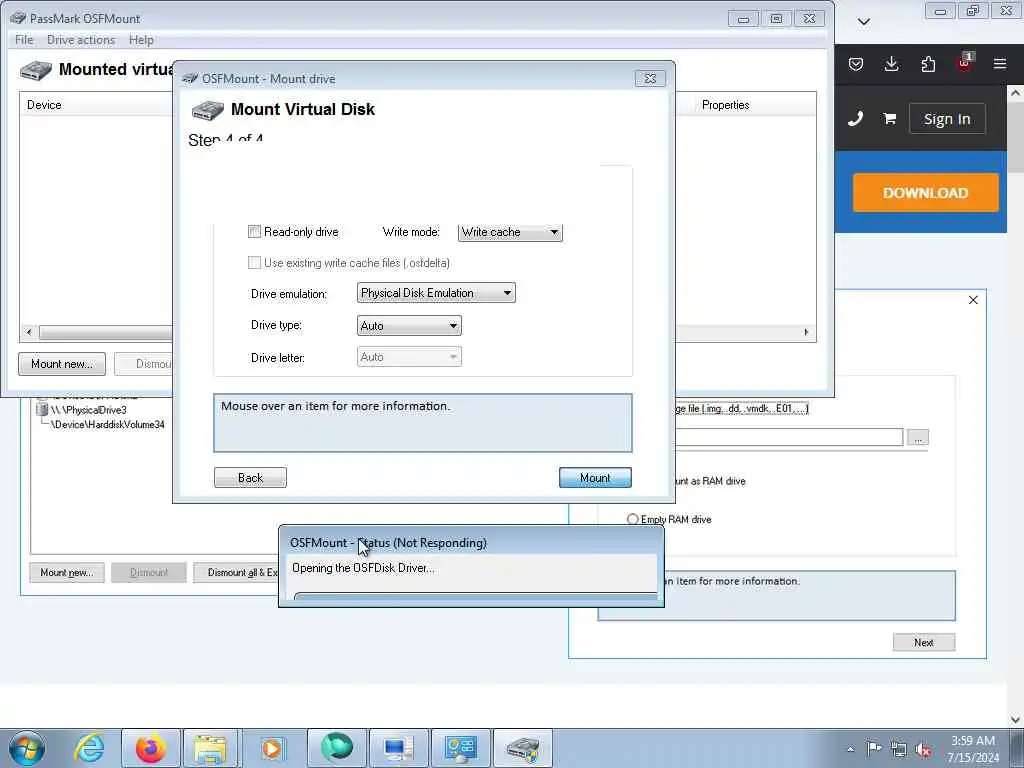The height and width of the screenshot is (768, 1024).
Task: Tick Use existing write cache files checkbox
Action: click(x=254, y=263)
